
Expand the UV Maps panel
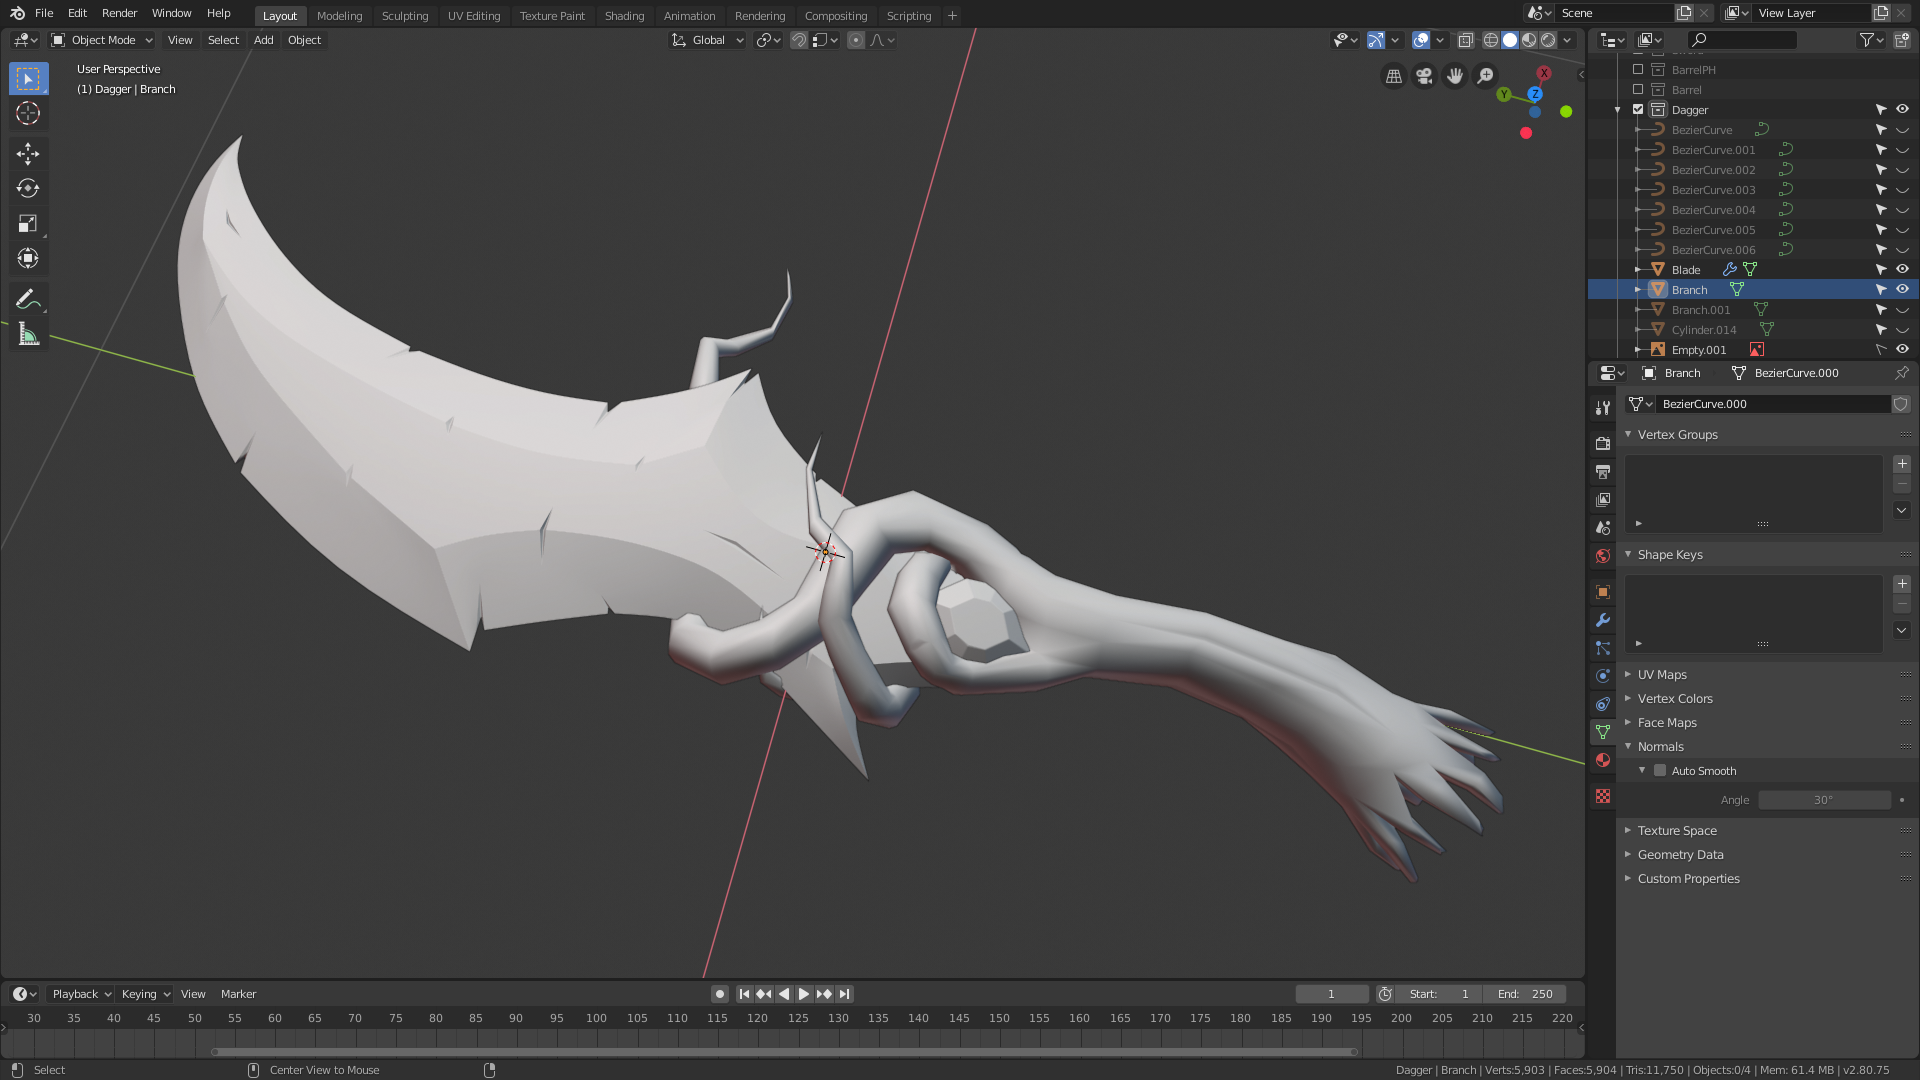click(1662, 675)
